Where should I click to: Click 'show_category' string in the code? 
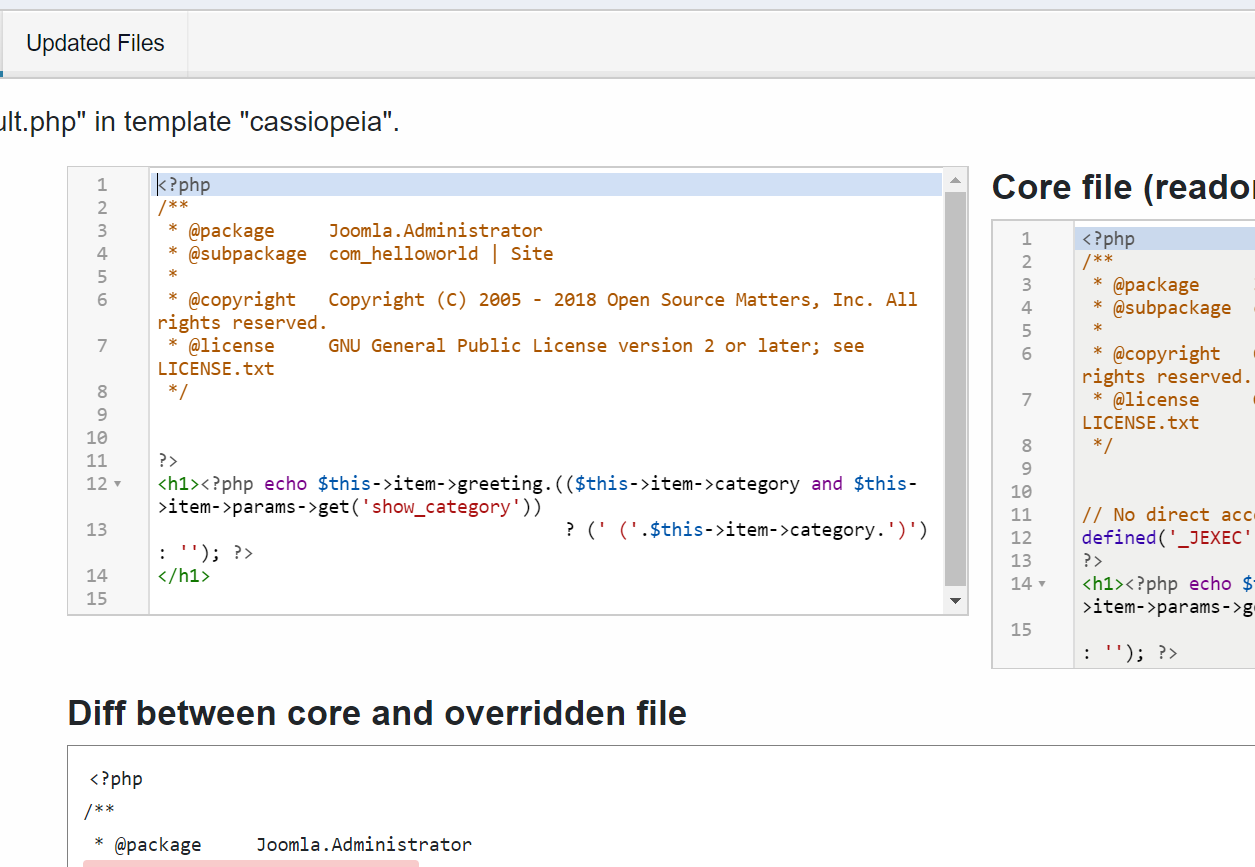(441, 507)
